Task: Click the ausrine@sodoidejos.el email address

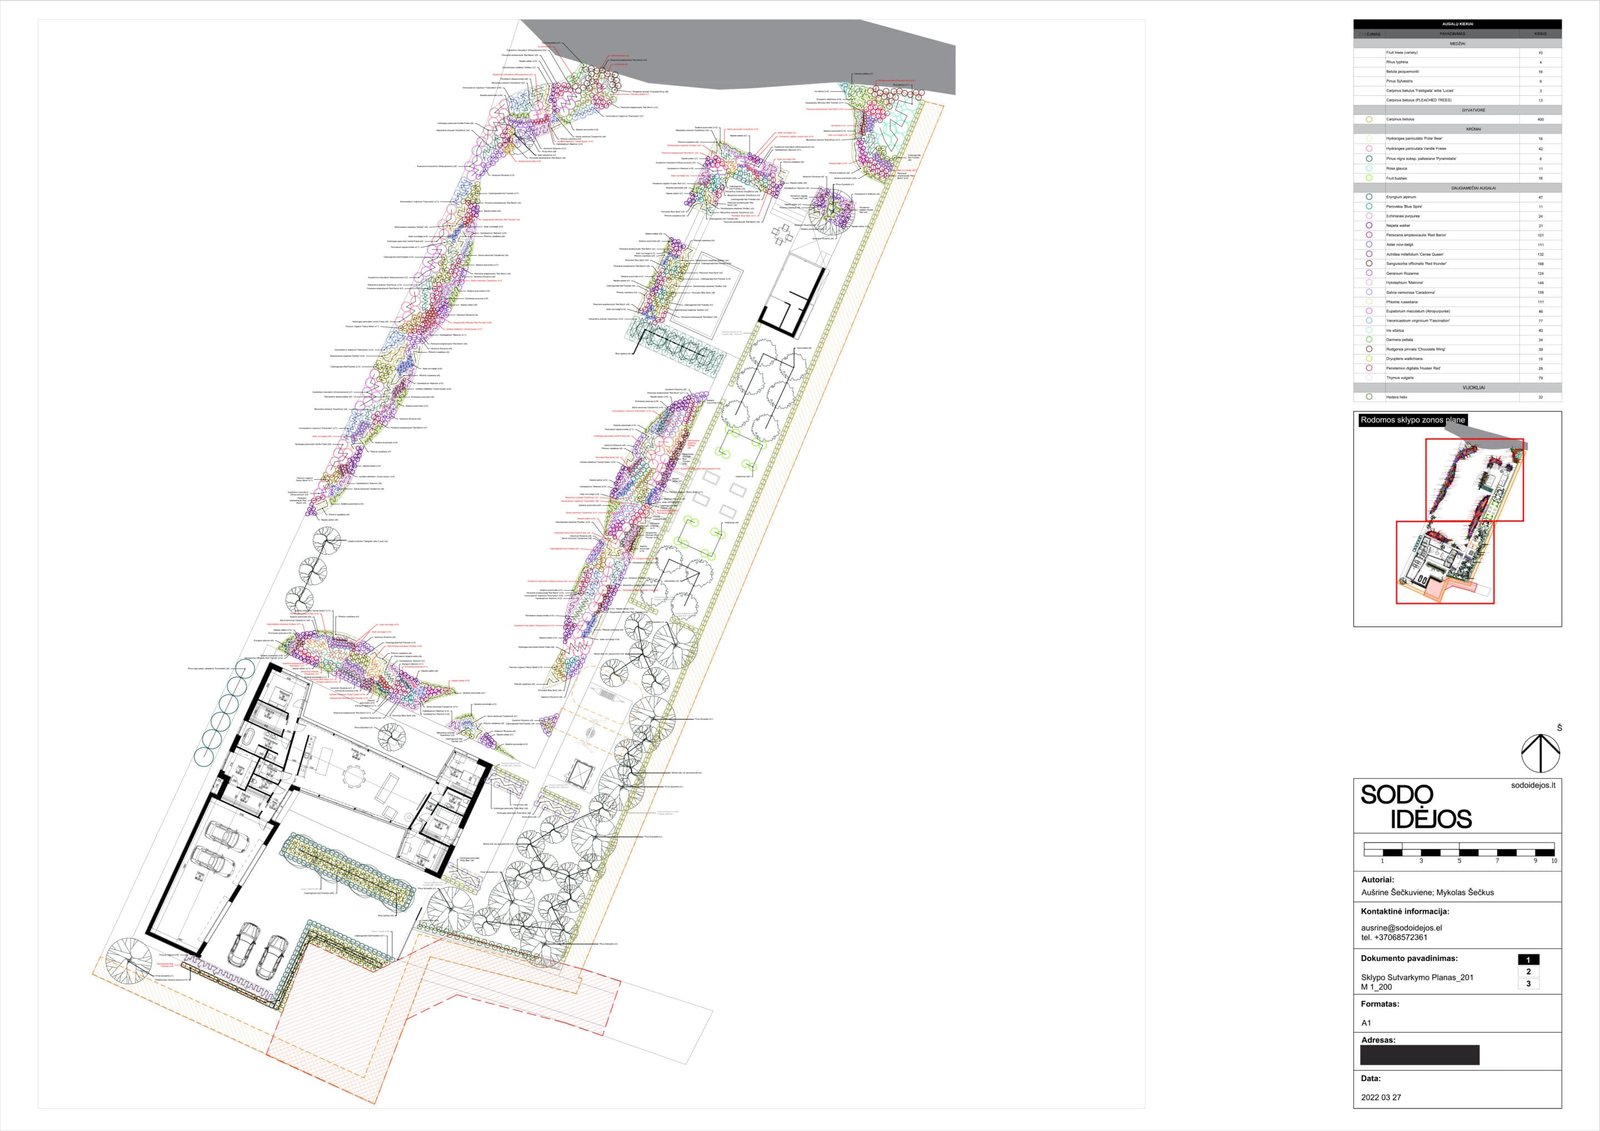Action: pyautogui.click(x=1401, y=928)
